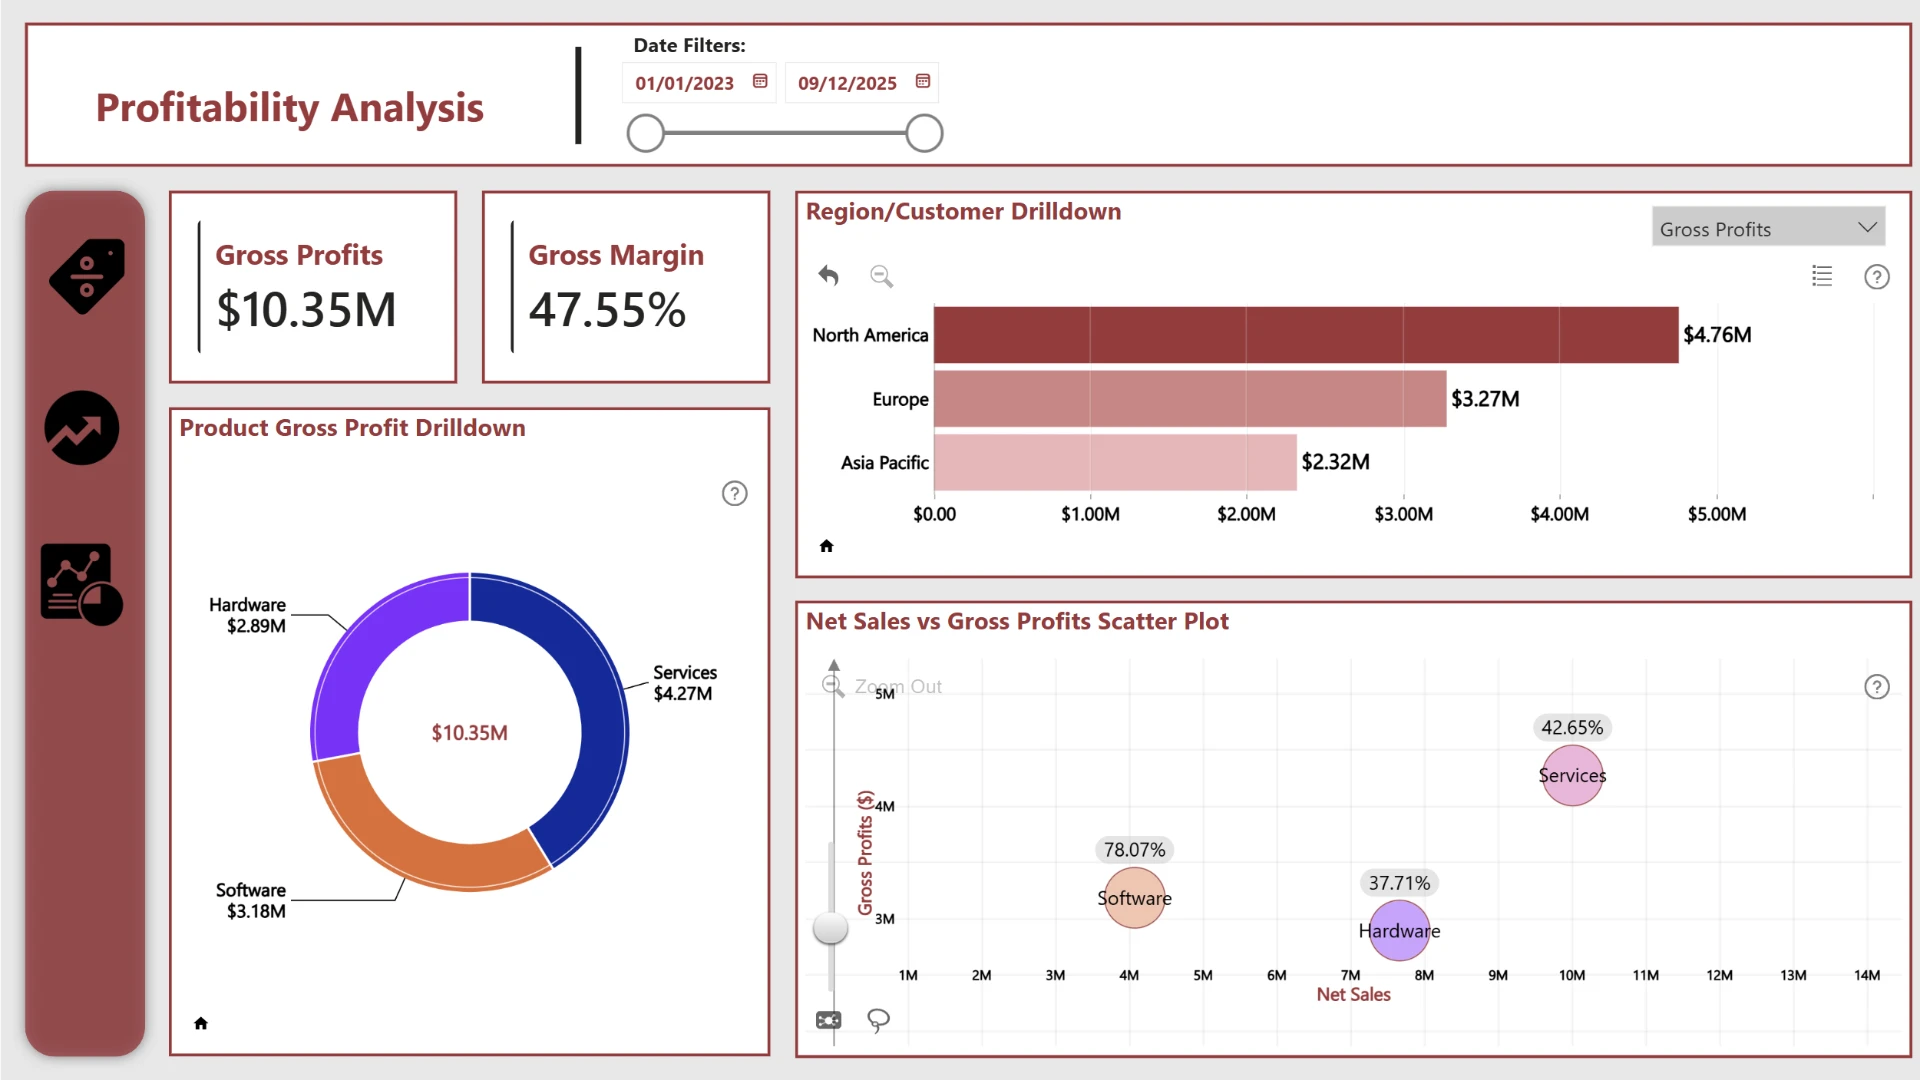Select the North America bar
The image size is (1920, 1080).
pyautogui.click(x=1306, y=335)
